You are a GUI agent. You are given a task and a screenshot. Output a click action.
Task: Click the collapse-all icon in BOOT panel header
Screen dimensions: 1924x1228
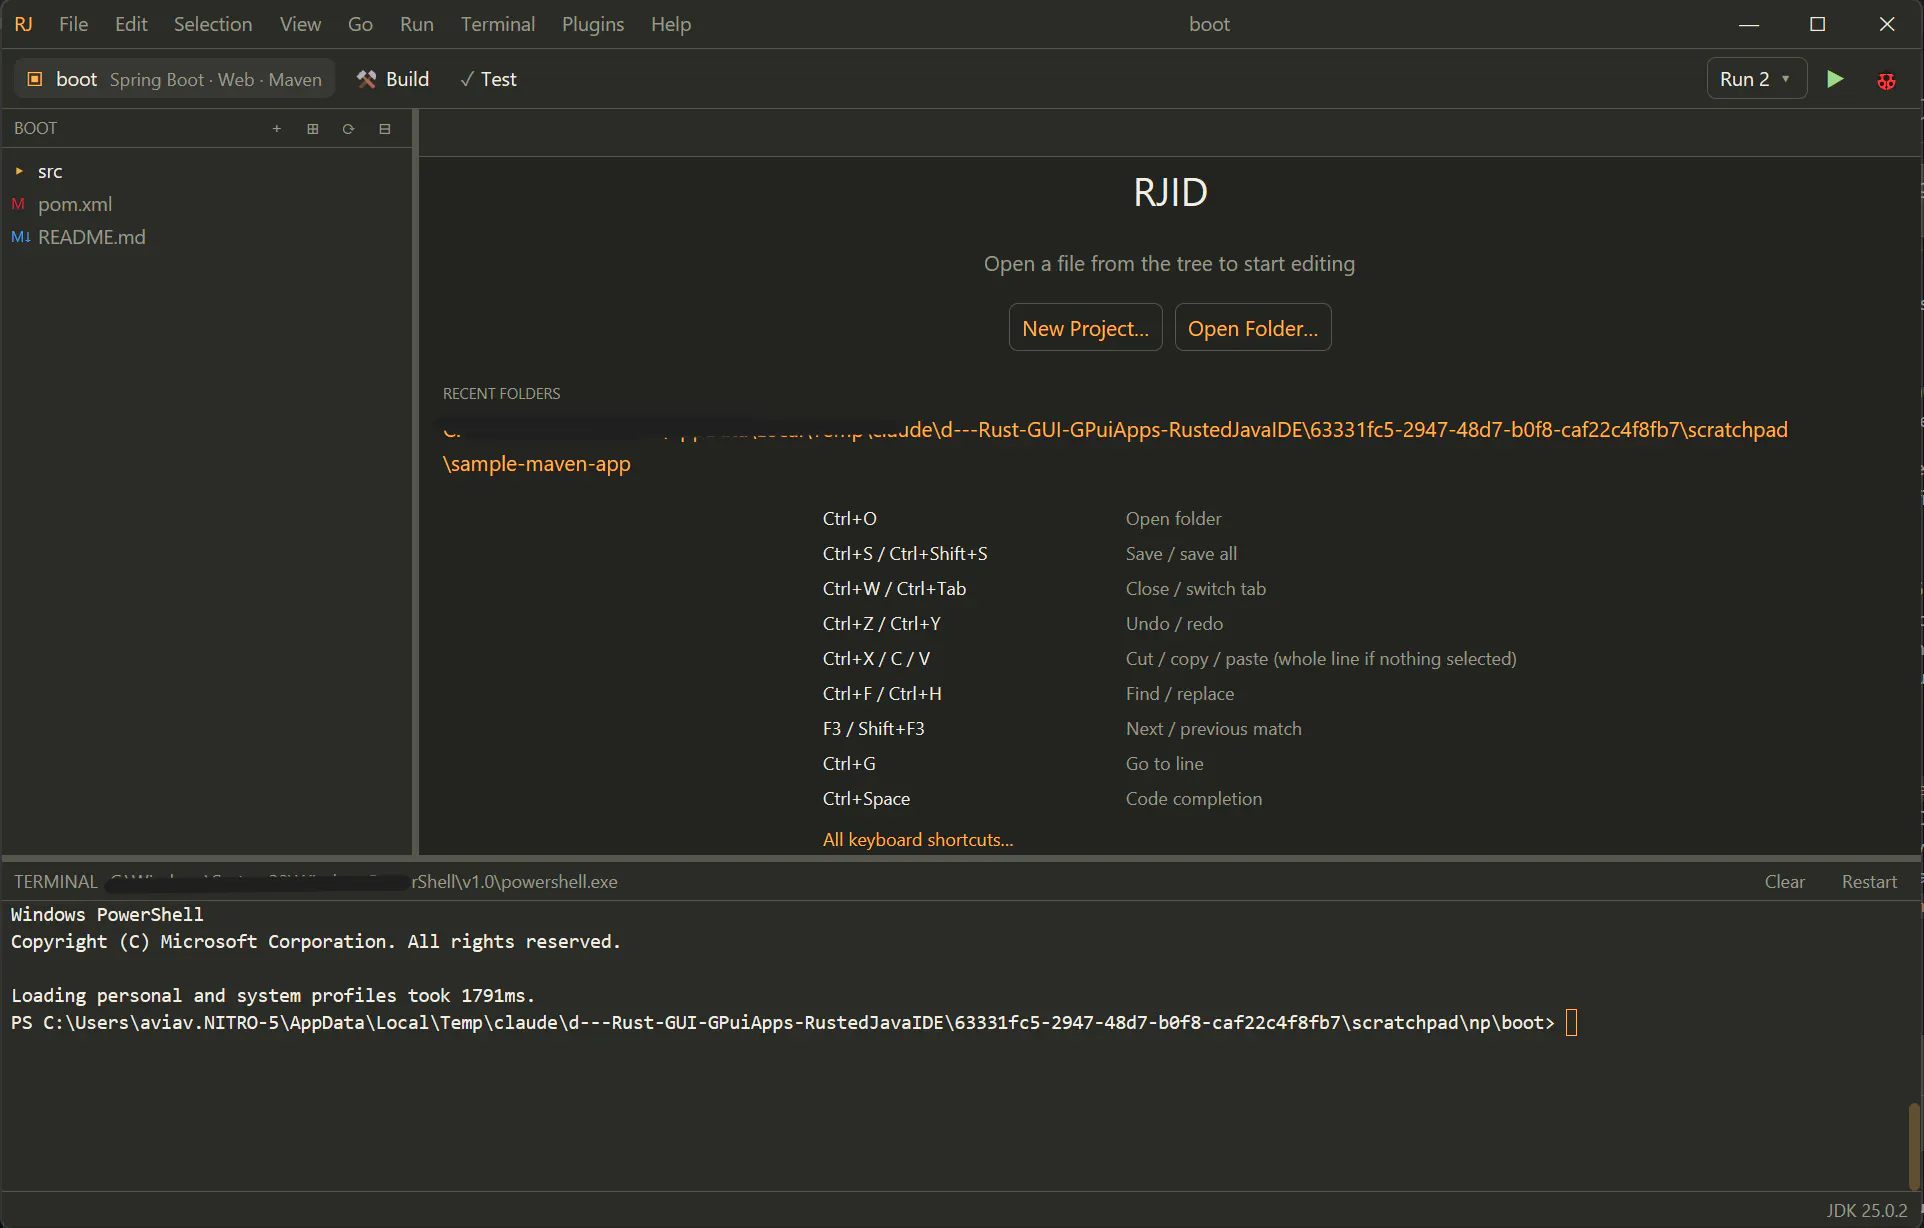tap(385, 128)
